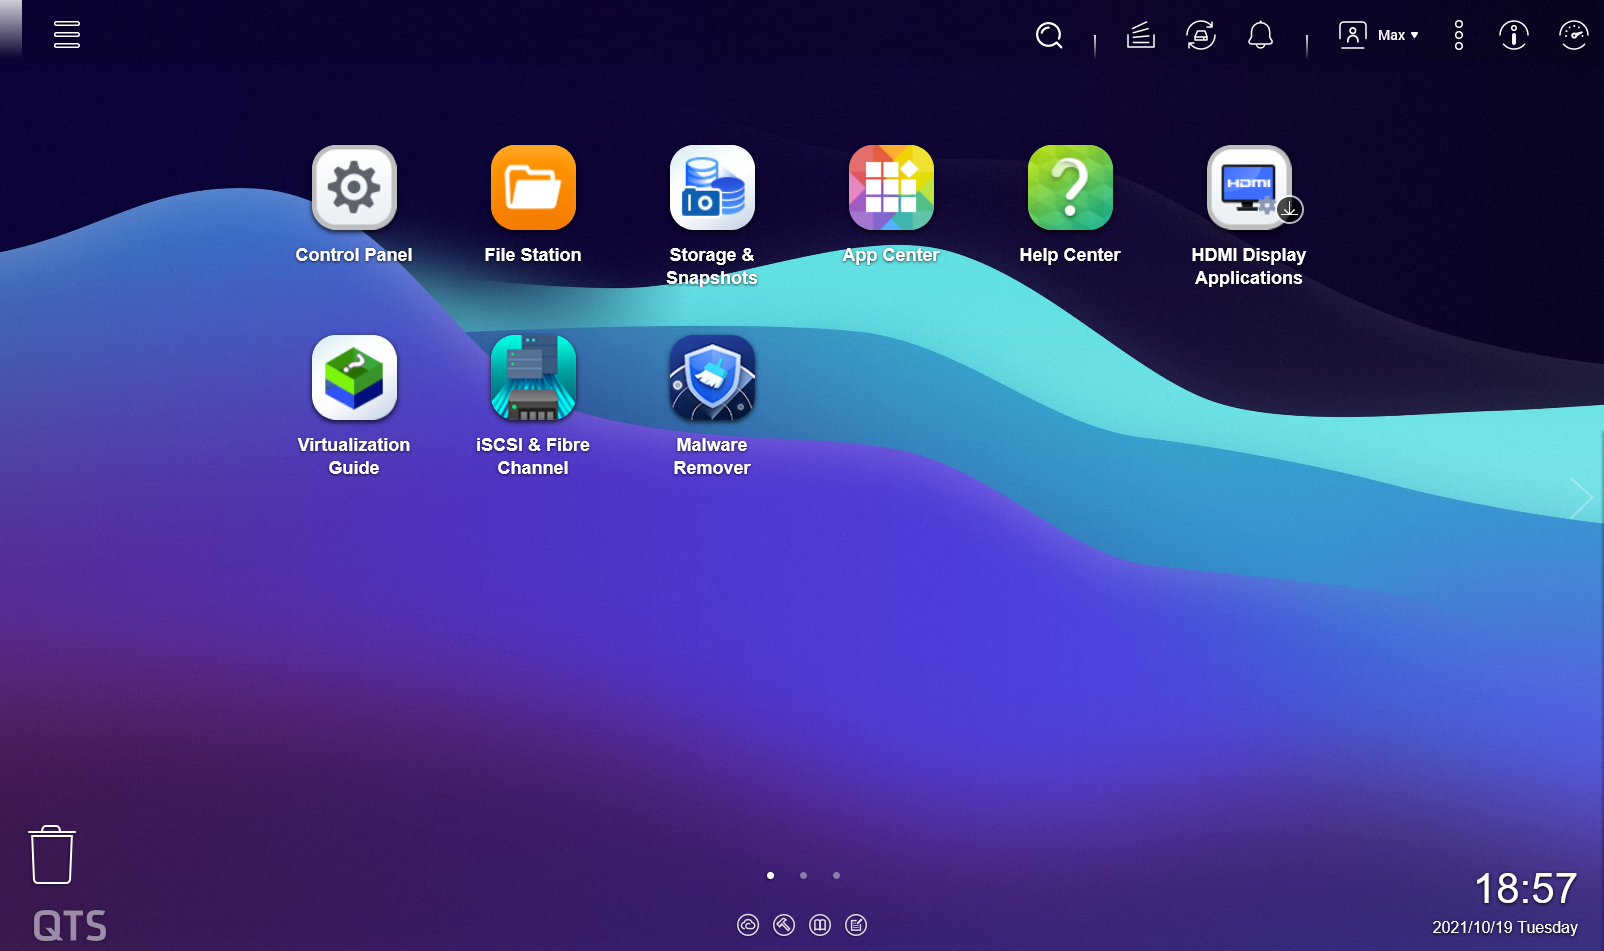
Task: Click the 18:57 clock display
Action: pos(1526,889)
